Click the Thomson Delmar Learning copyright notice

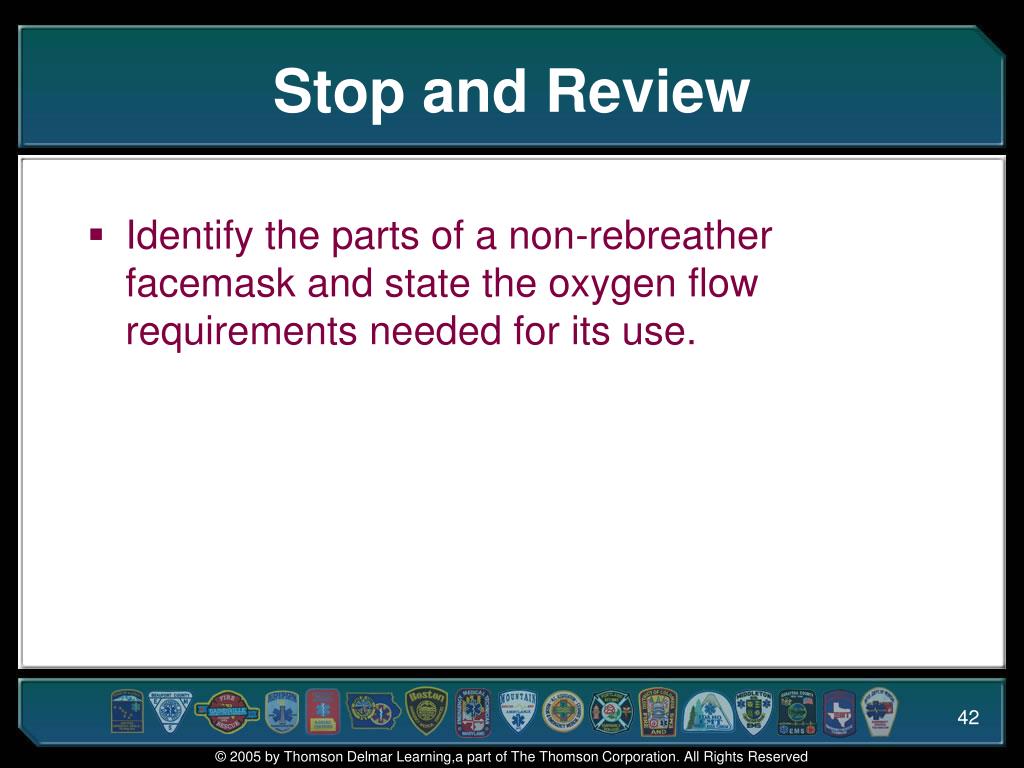click(x=511, y=757)
